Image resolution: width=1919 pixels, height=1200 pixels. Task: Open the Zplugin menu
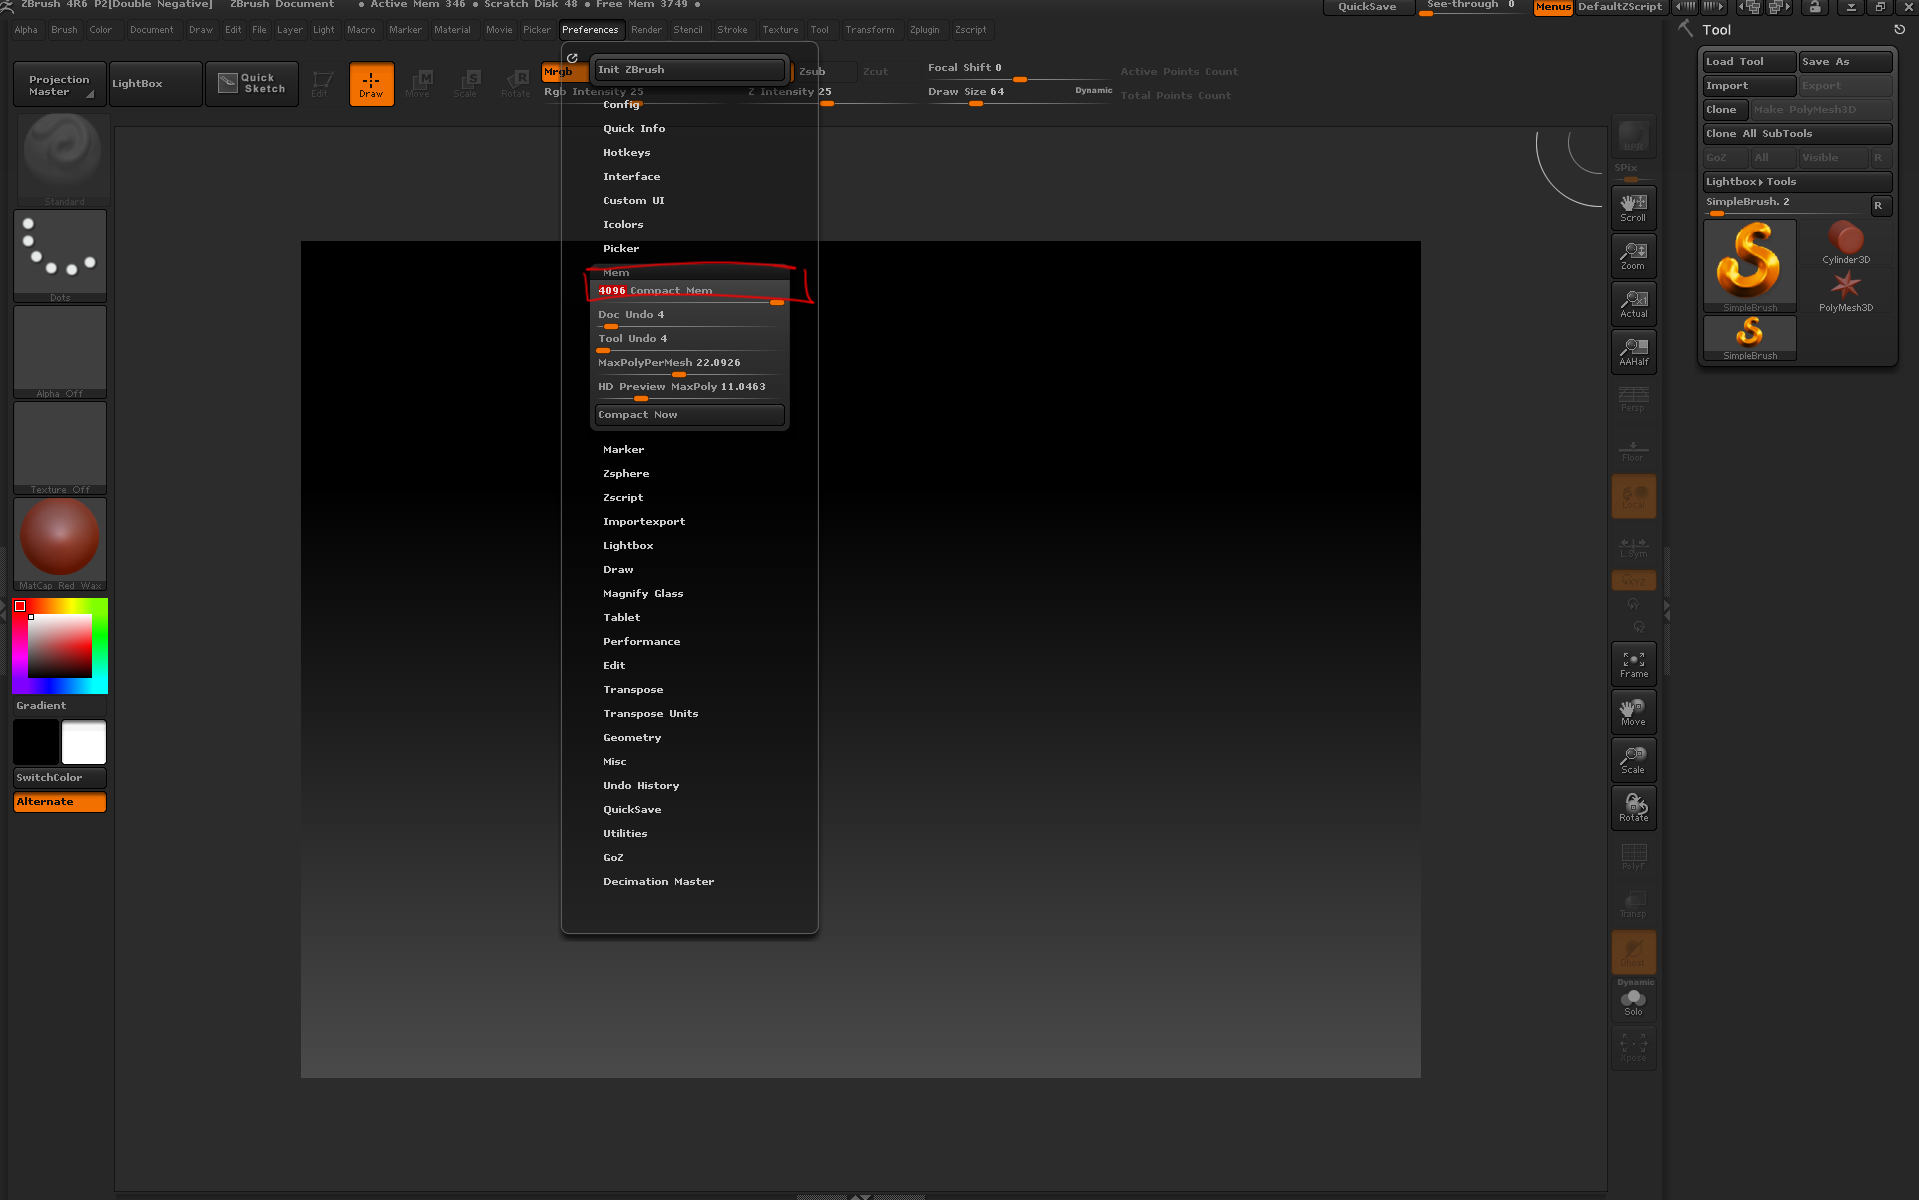click(924, 30)
